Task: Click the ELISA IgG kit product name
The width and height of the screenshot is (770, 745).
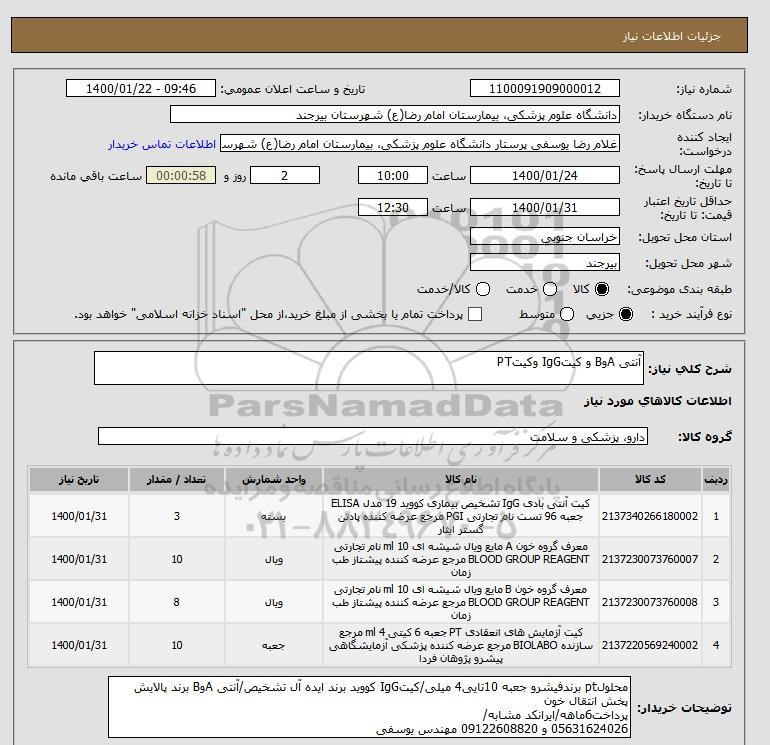Action: (x=461, y=516)
